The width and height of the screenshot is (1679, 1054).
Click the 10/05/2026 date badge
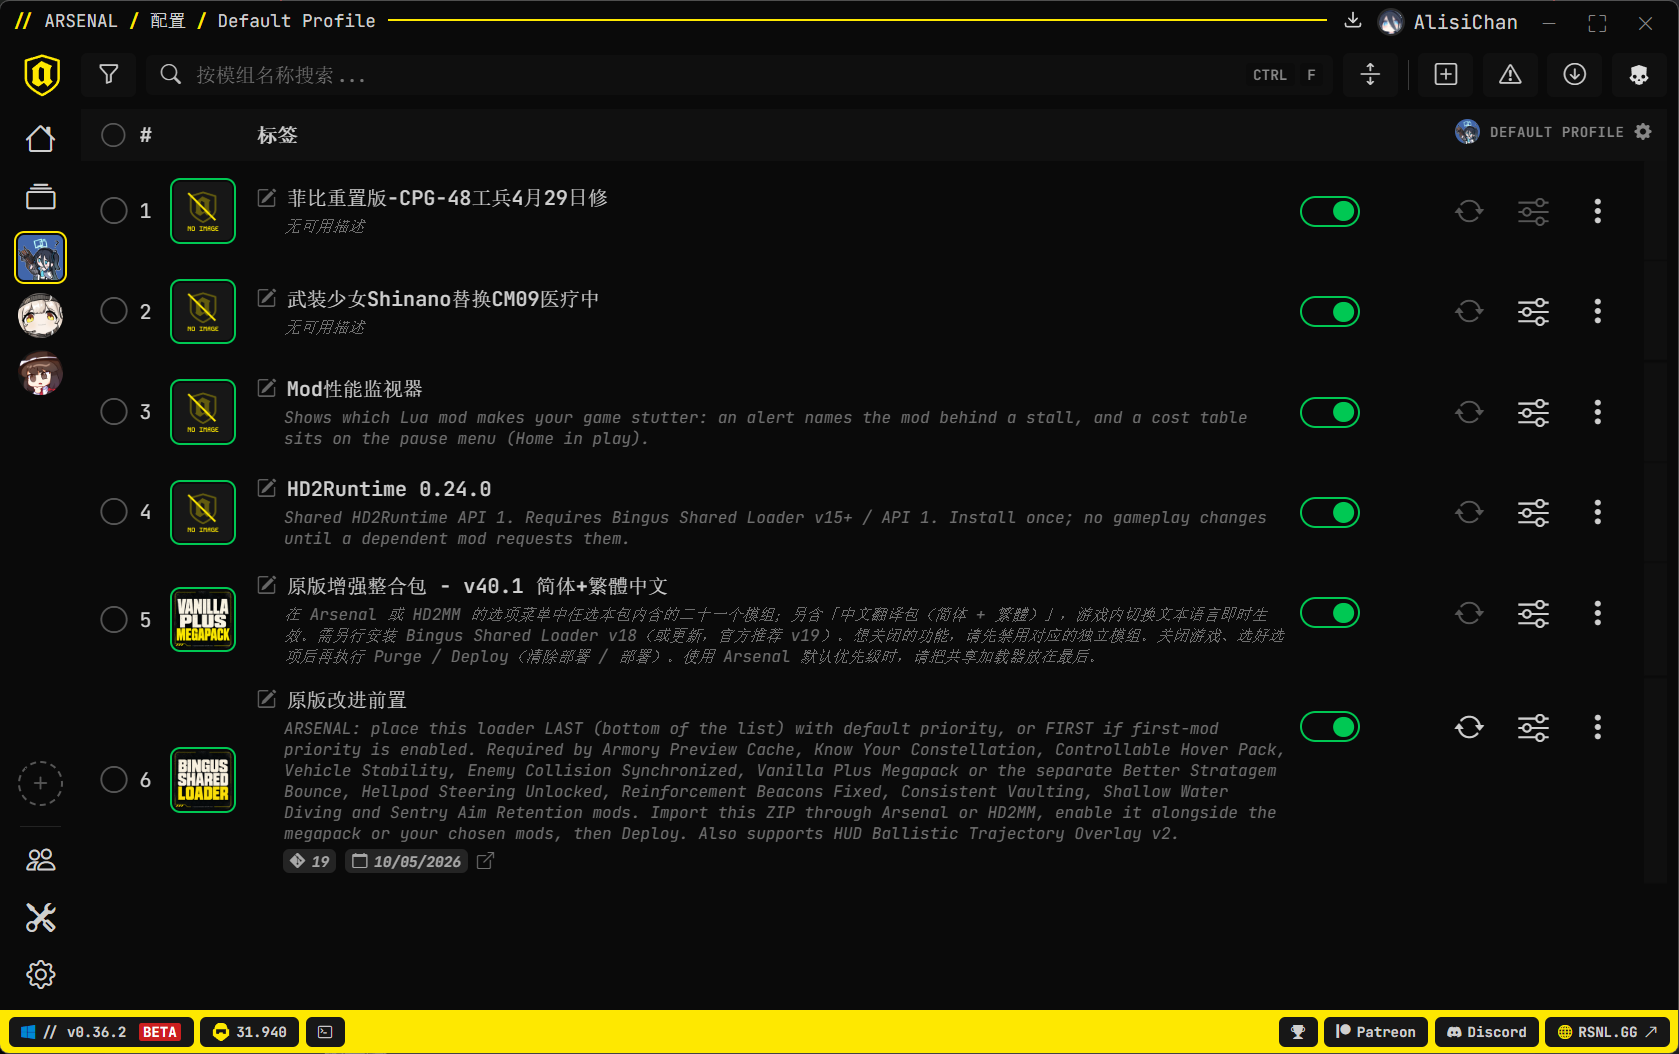tap(406, 861)
